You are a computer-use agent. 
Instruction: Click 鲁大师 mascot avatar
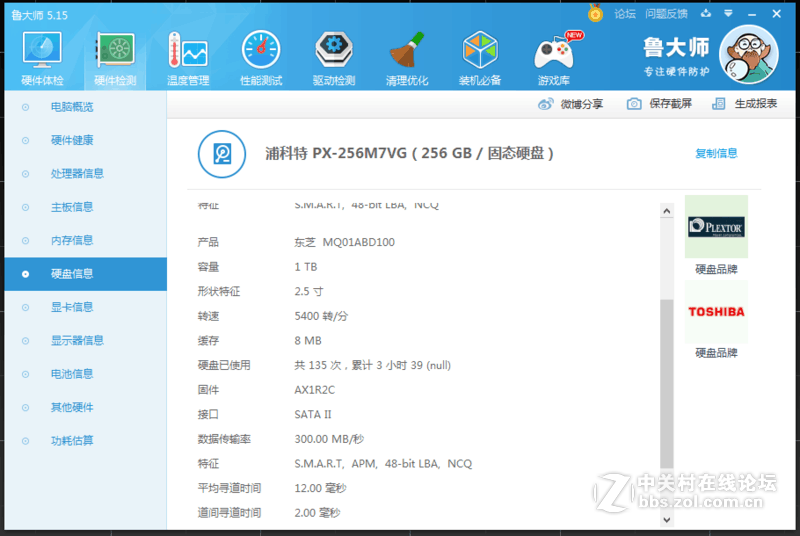(748, 54)
